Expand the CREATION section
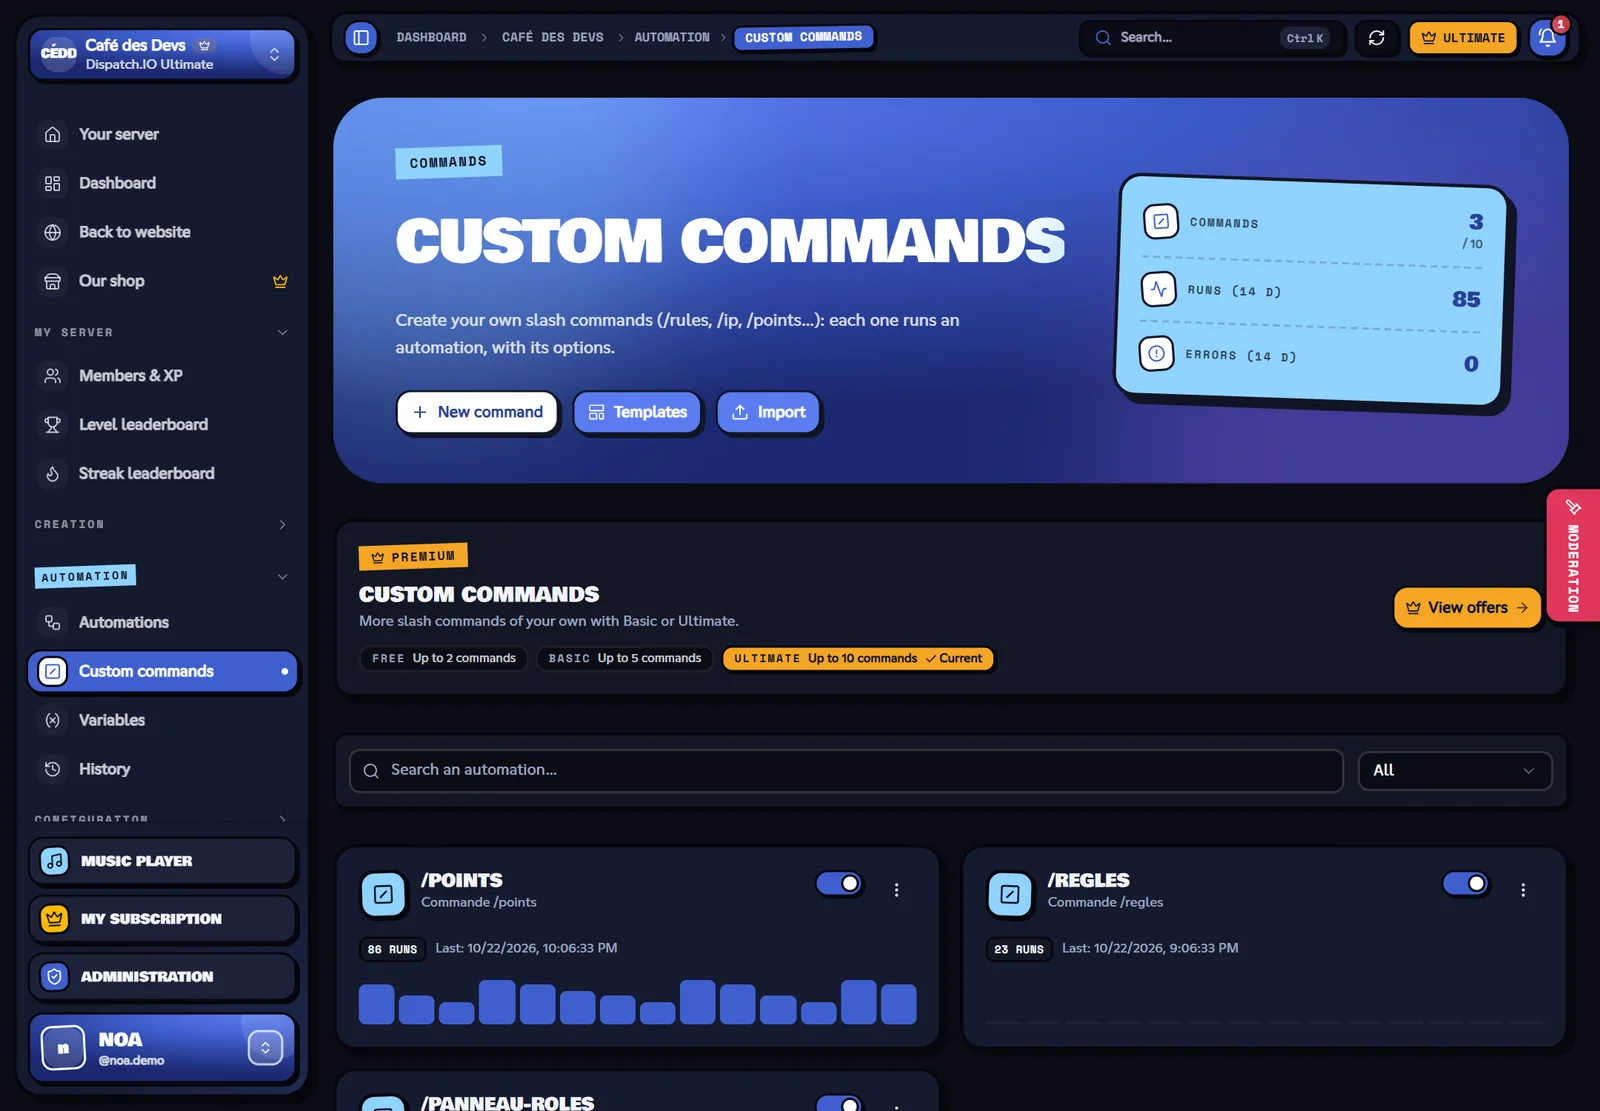 tap(162, 524)
